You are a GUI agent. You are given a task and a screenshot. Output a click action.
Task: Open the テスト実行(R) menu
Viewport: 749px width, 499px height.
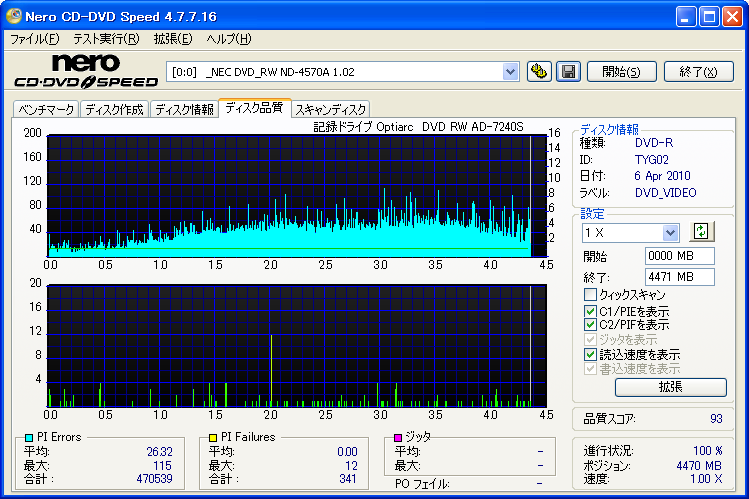point(106,39)
